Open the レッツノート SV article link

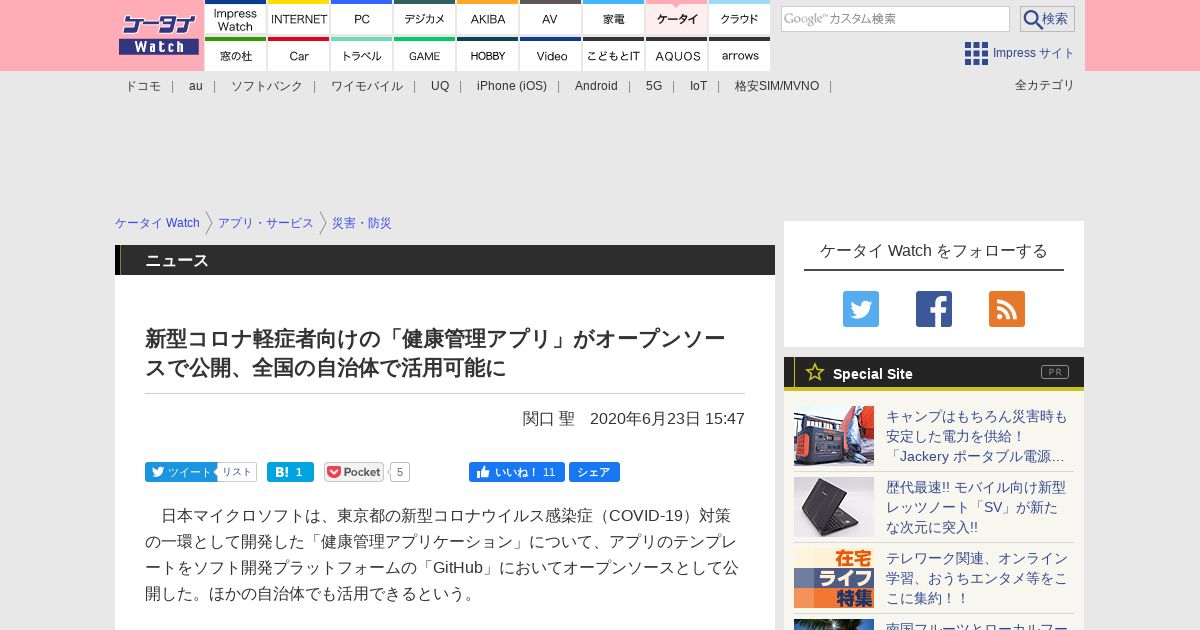976,507
